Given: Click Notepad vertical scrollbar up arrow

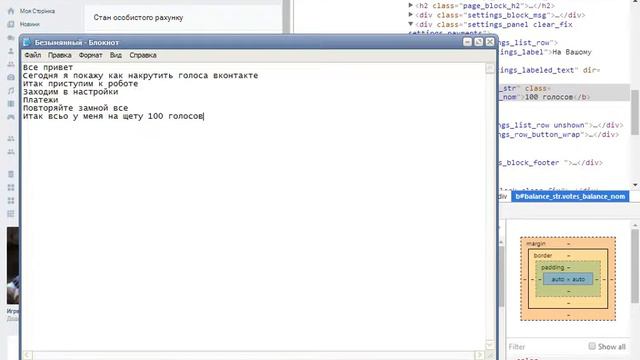Looking at the screenshot, I should (x=490, y=69).
